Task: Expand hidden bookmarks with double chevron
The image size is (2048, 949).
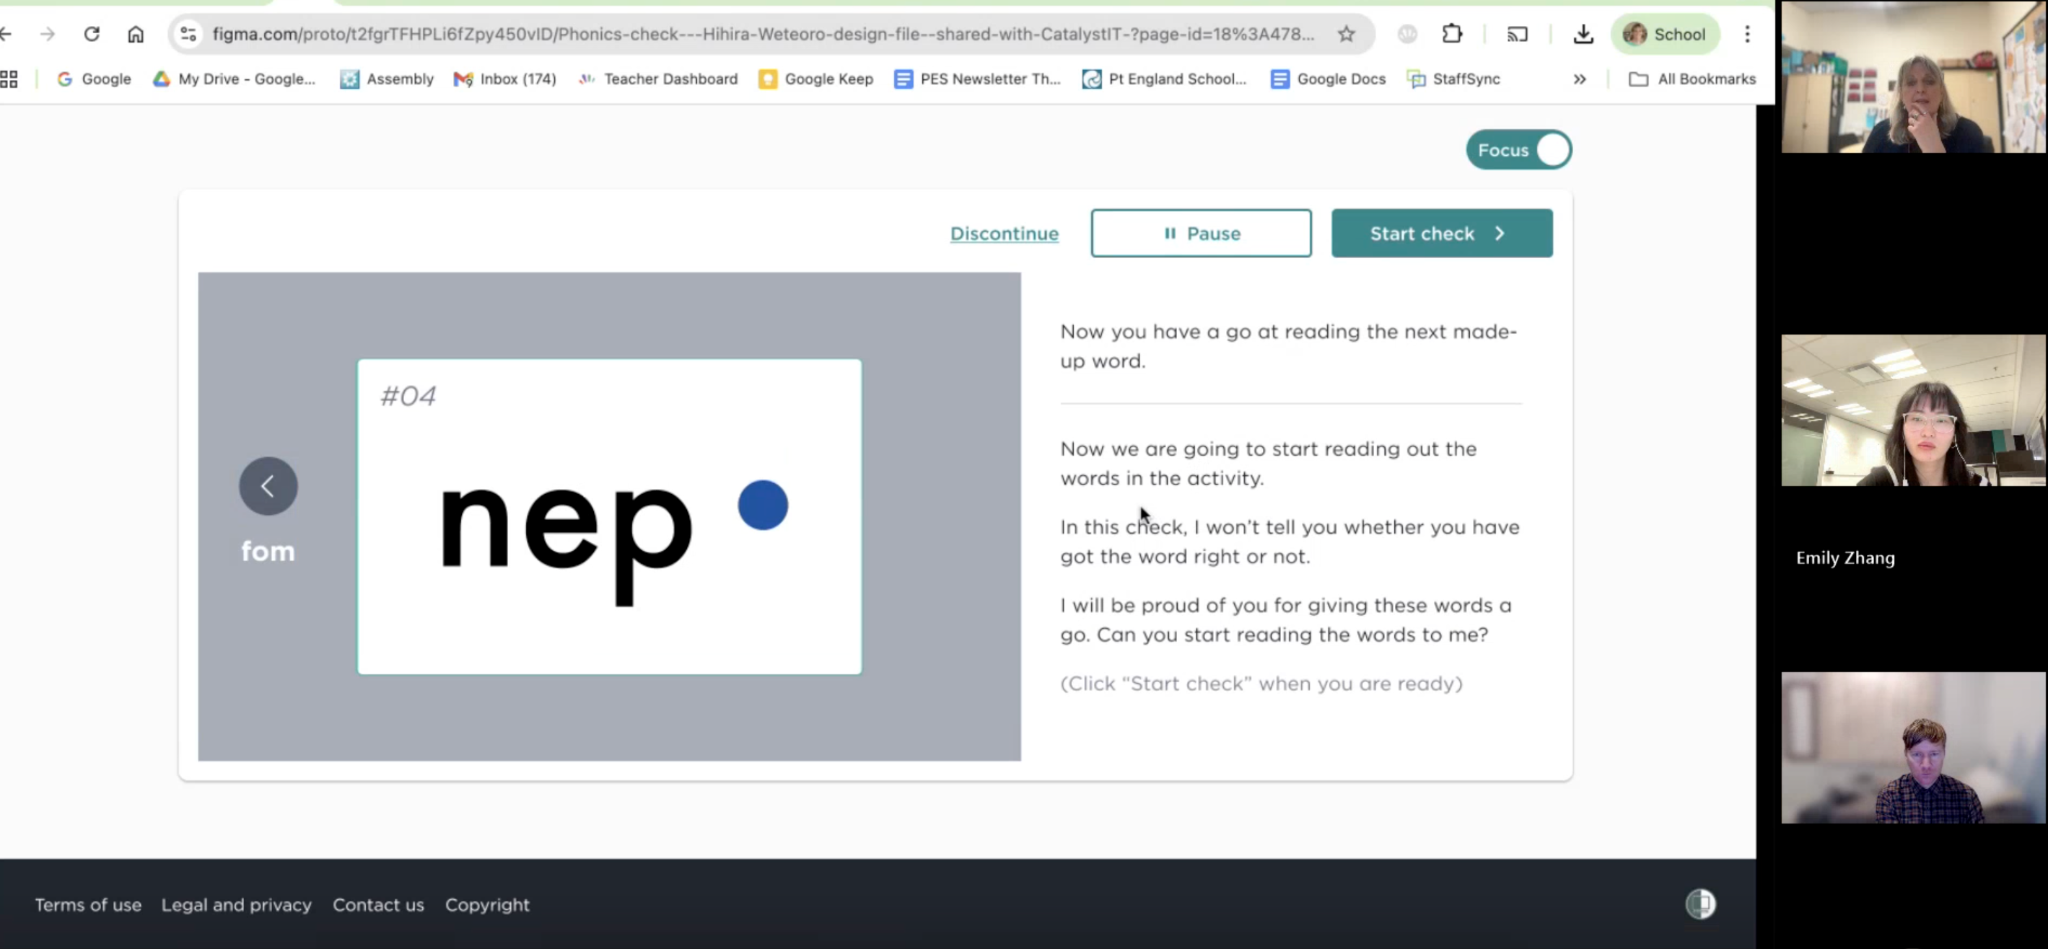Action: [x=1579, y=79]
